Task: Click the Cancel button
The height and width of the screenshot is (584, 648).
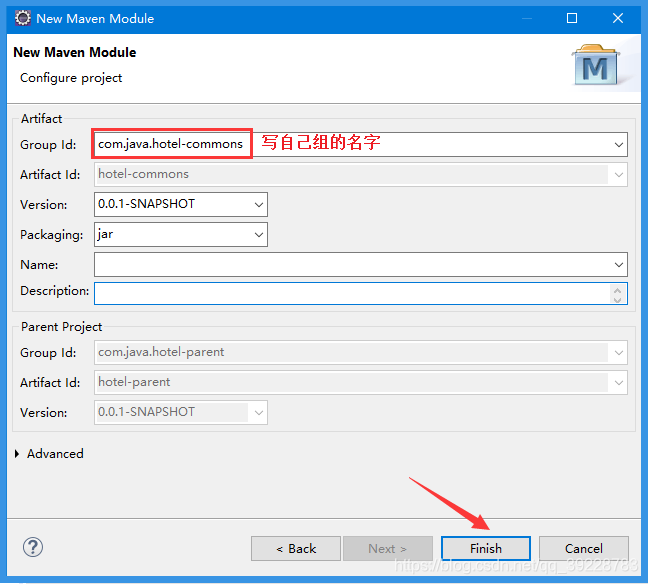Action: (584, 548)
